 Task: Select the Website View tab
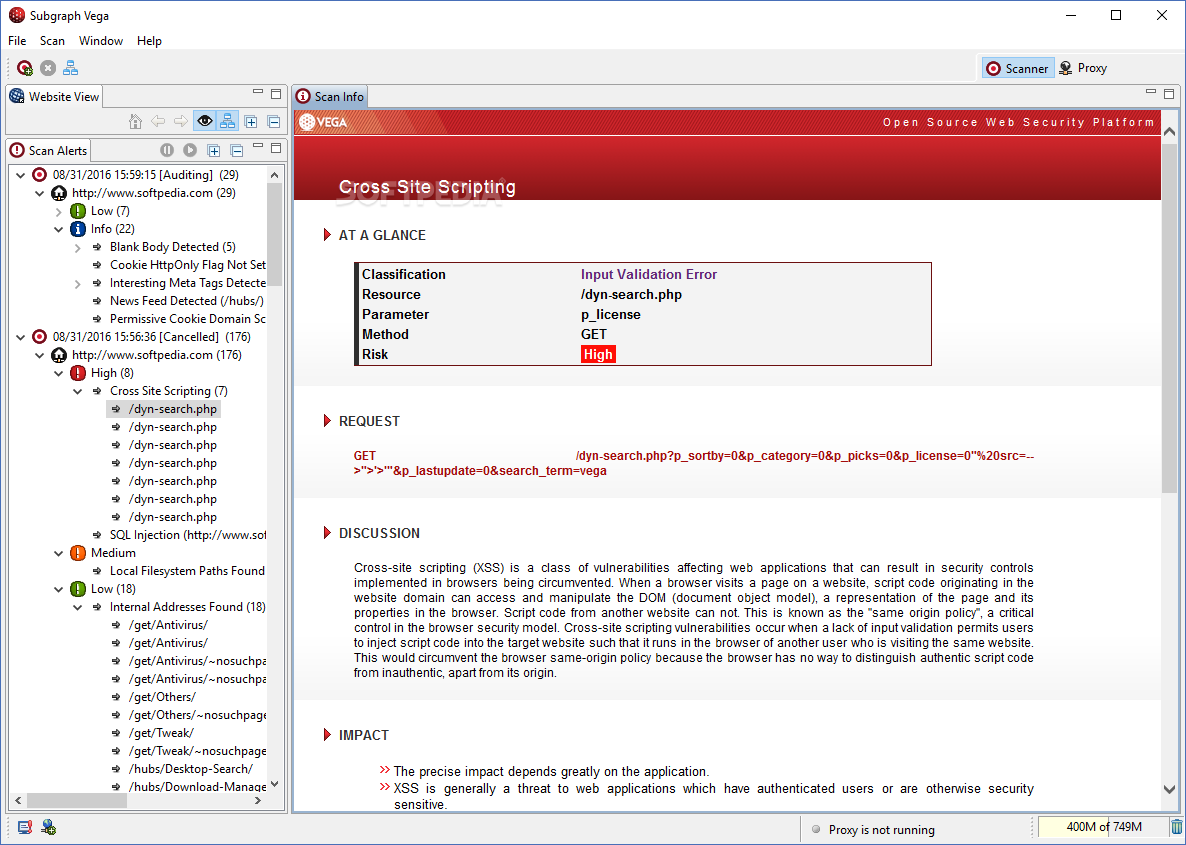54,97
